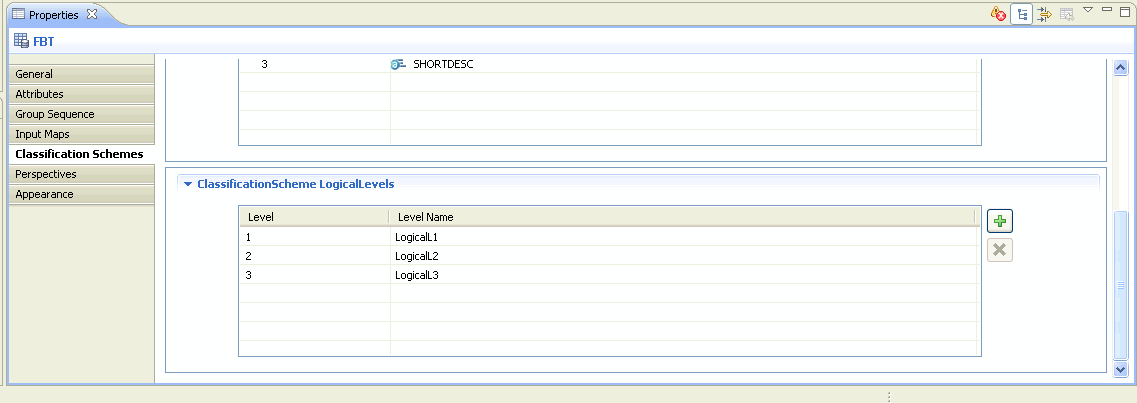Click the scrollbar down arrow
The image size is (1137, 403).
point(1120,370)
